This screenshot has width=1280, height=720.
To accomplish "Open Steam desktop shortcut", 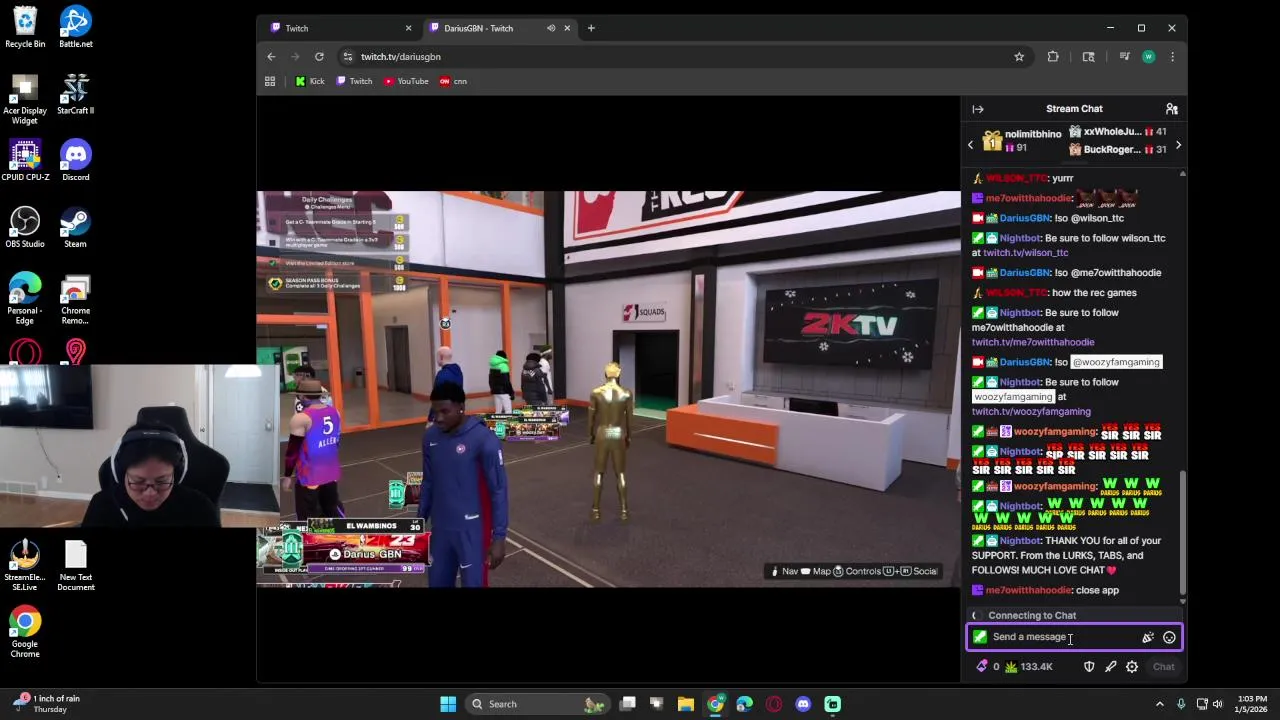I will point(75,228).
